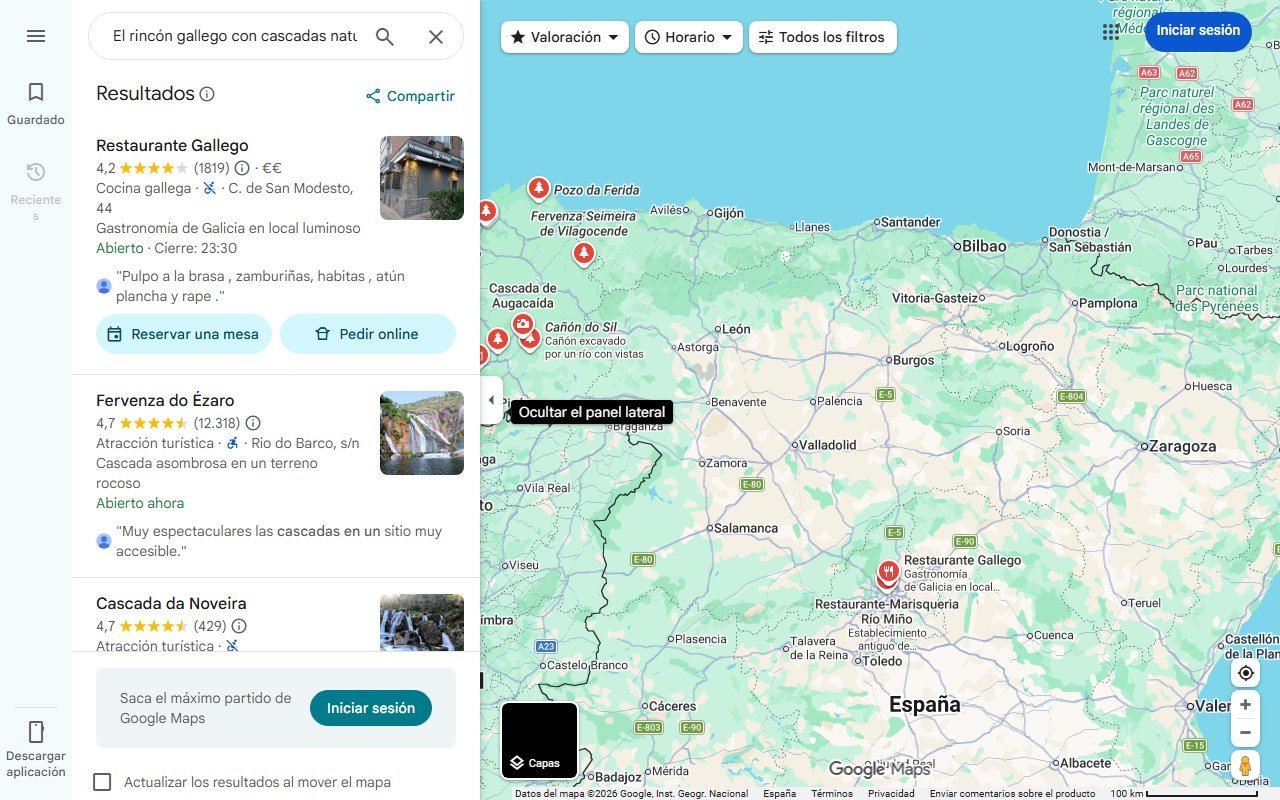Open Todos los filtros options

click(x=822, y=36)
